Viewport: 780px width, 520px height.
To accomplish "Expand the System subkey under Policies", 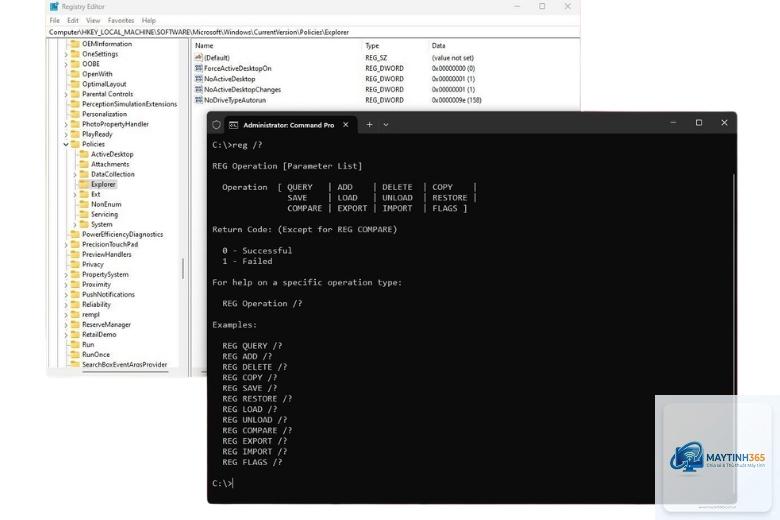I will click(75, 224).
